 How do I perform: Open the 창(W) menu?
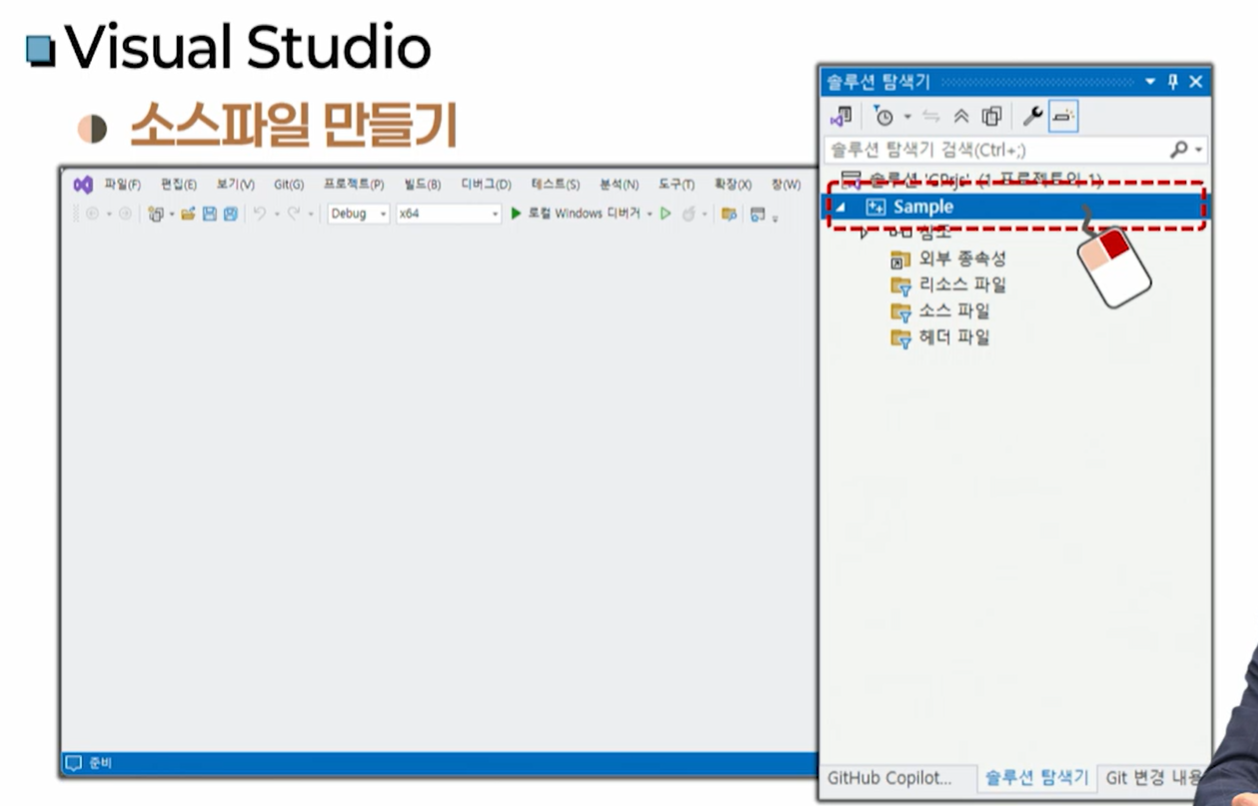pos(786,185)
